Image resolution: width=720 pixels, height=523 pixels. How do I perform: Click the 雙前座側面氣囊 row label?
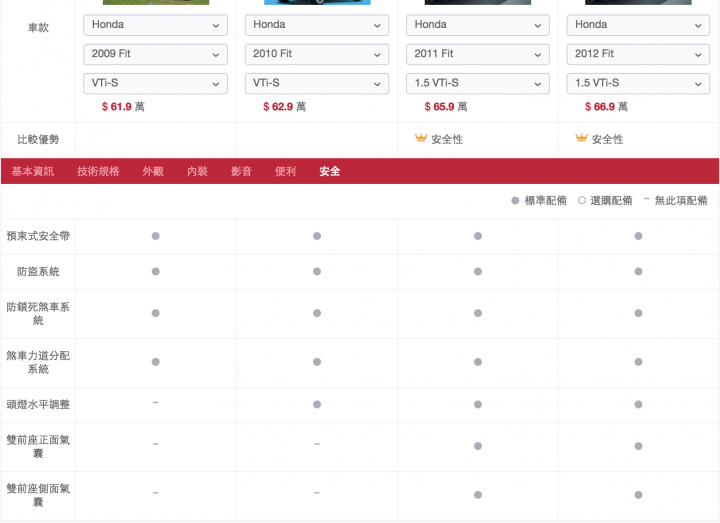click(x=38, y=495)
